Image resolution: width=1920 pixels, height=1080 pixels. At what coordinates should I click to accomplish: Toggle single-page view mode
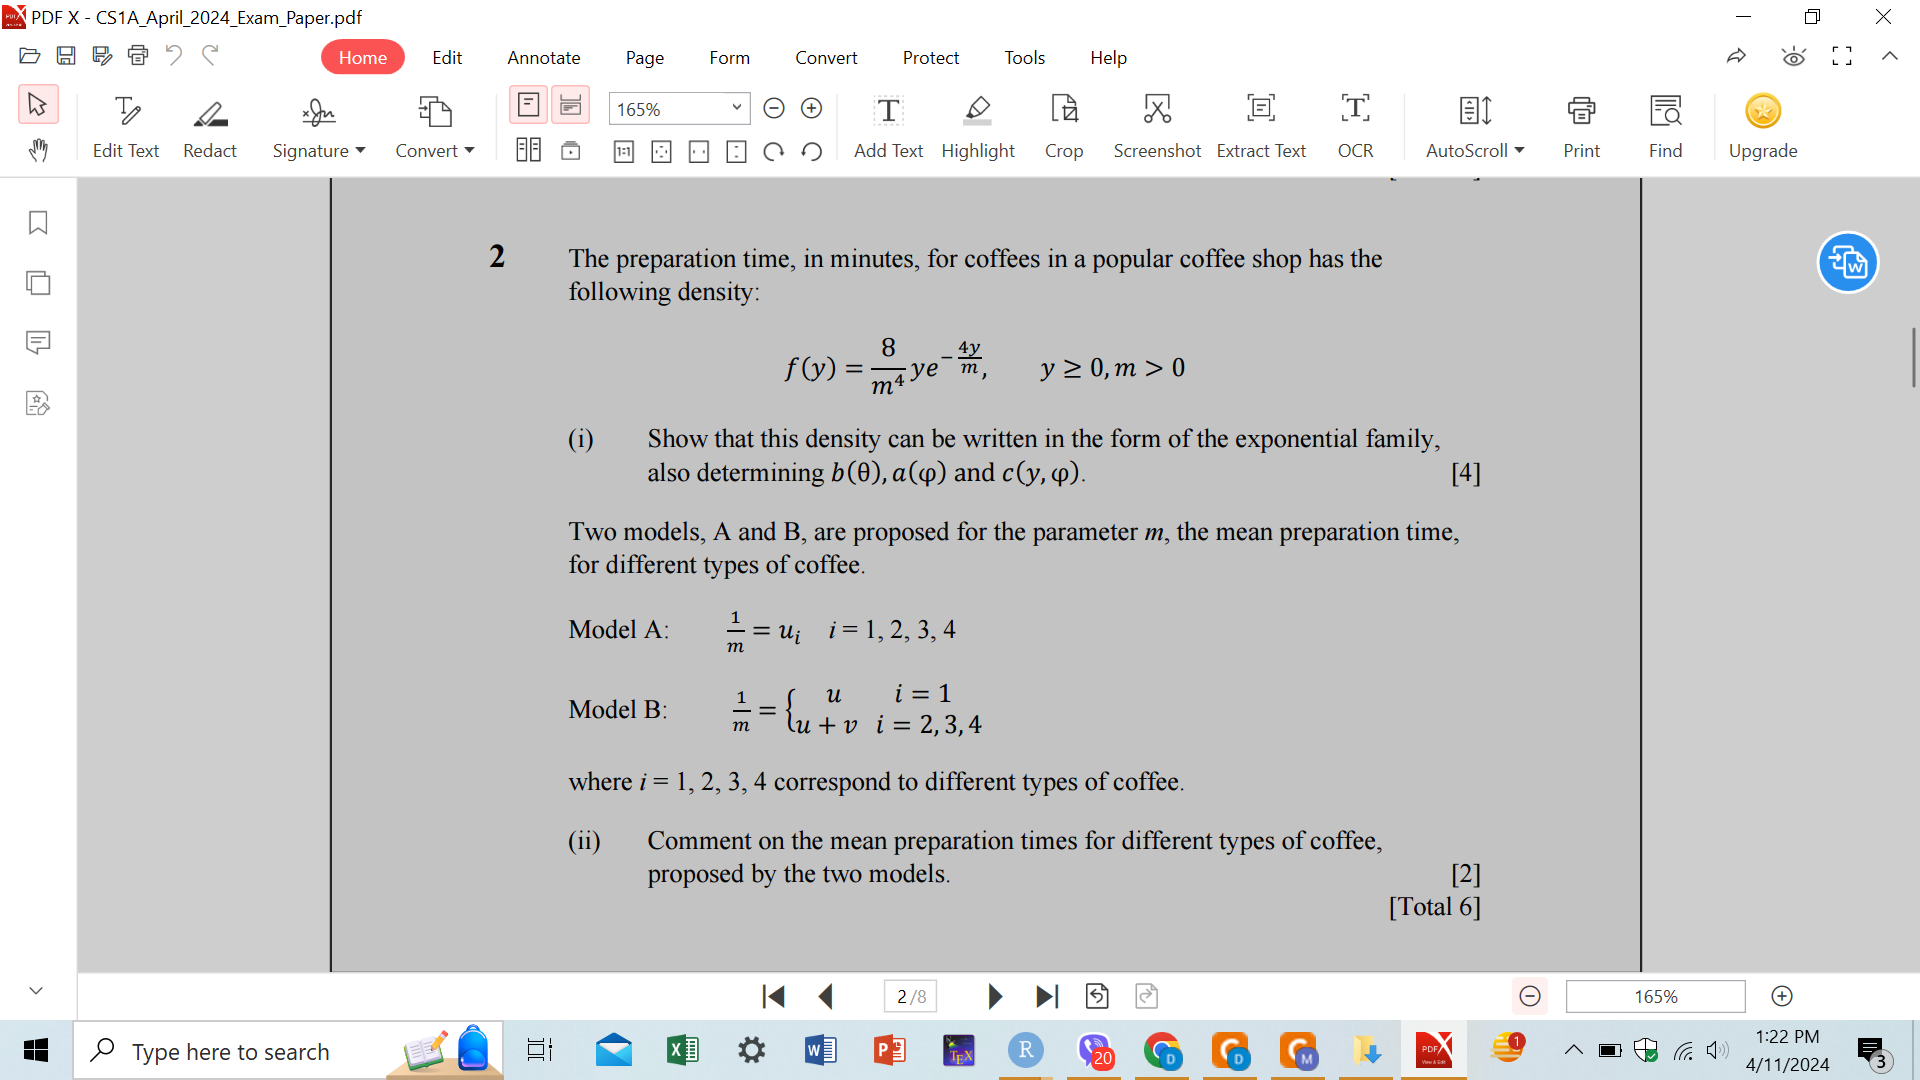point(527,106)
